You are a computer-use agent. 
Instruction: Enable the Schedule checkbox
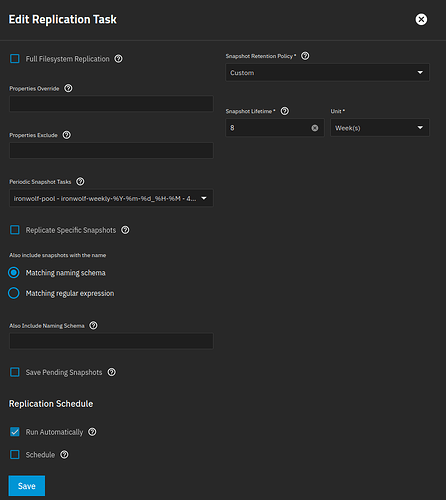15,455
